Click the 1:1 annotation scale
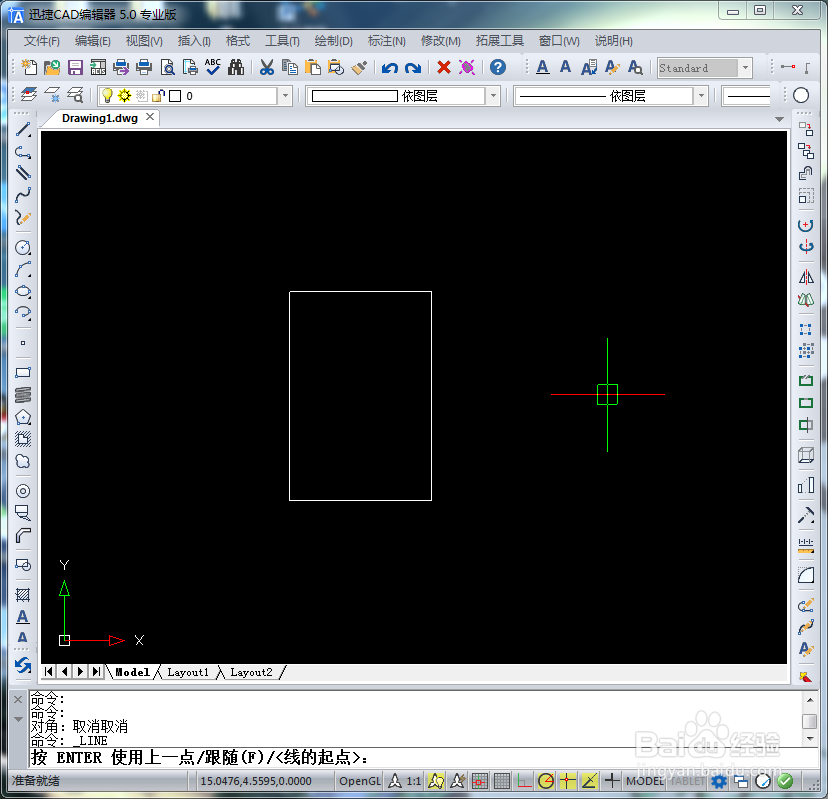Screen dimensions: 828x799 pyautogui.click(x=413, y=781)
